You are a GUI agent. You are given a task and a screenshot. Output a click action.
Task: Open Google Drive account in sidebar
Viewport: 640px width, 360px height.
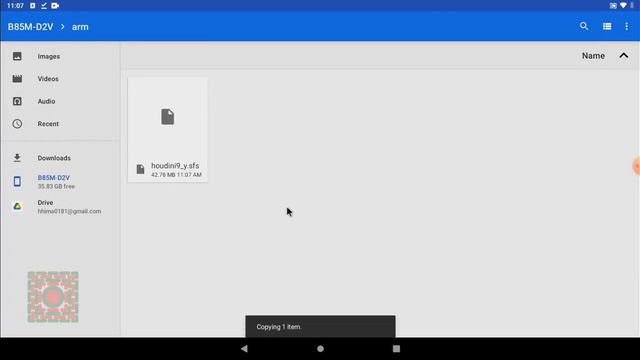coord(60,207)
